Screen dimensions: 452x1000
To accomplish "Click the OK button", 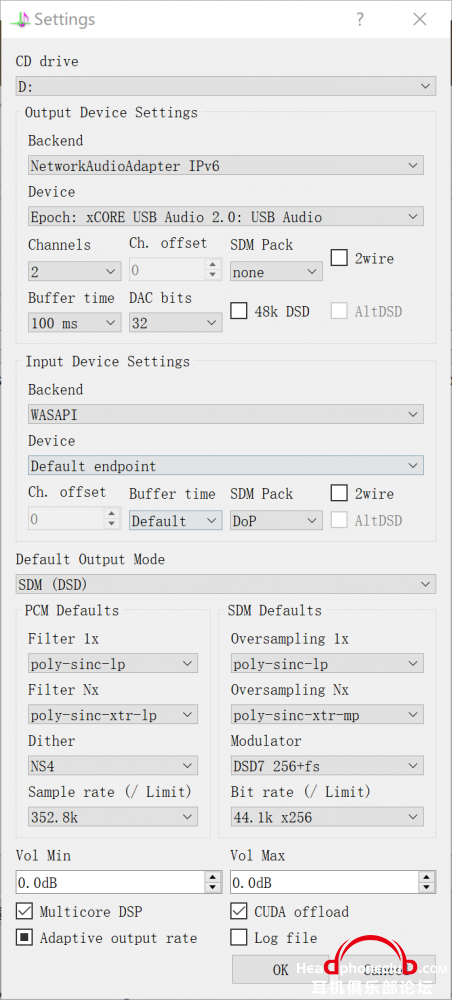I will [281, 969].
